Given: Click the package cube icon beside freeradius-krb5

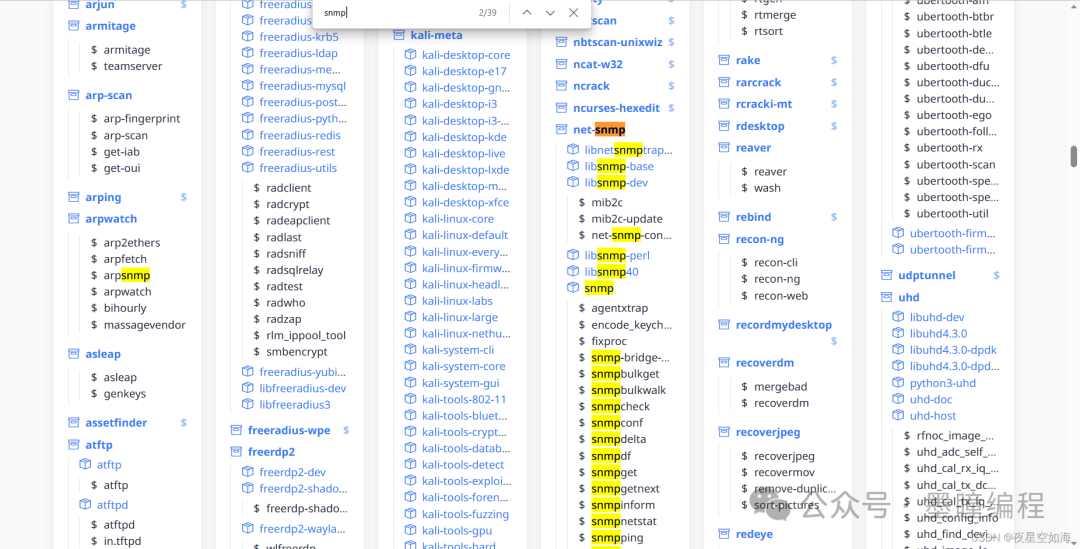Looking at the screenshot, I should point(248,37).
